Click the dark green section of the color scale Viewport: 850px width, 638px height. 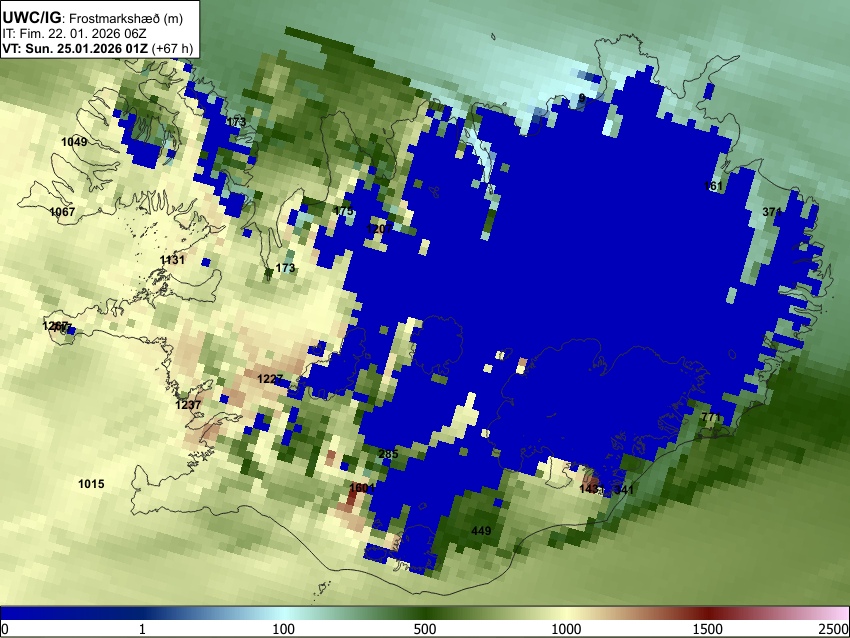(x=425, y=614)
